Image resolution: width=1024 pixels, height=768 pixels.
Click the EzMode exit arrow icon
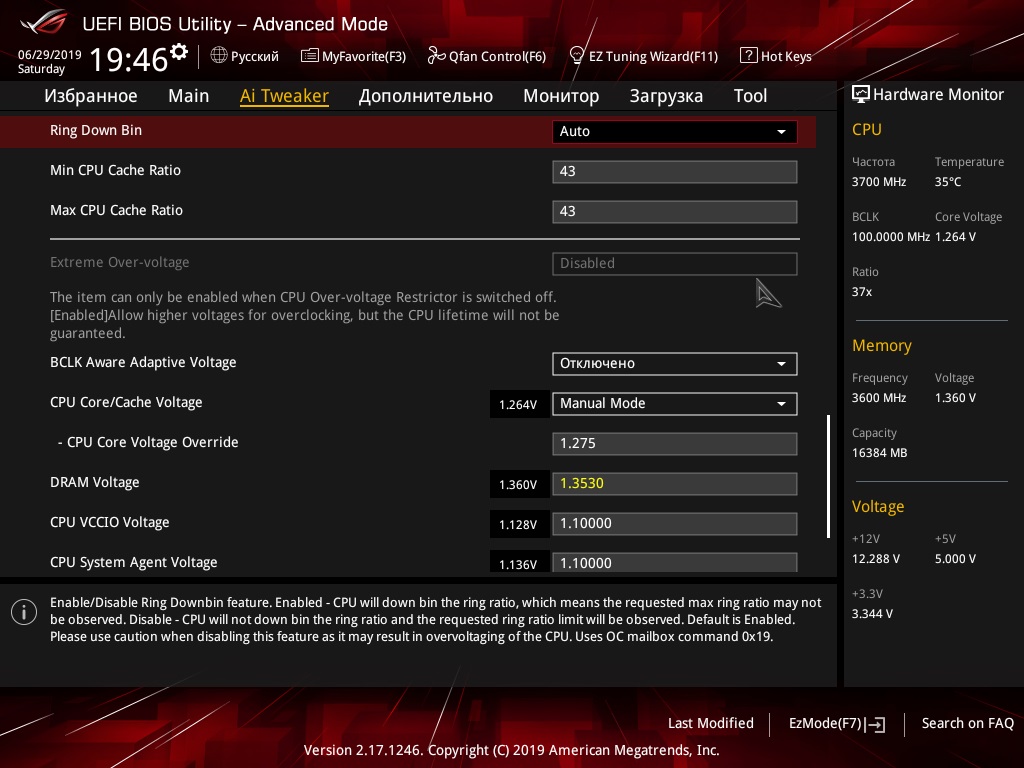coord(876,724)
